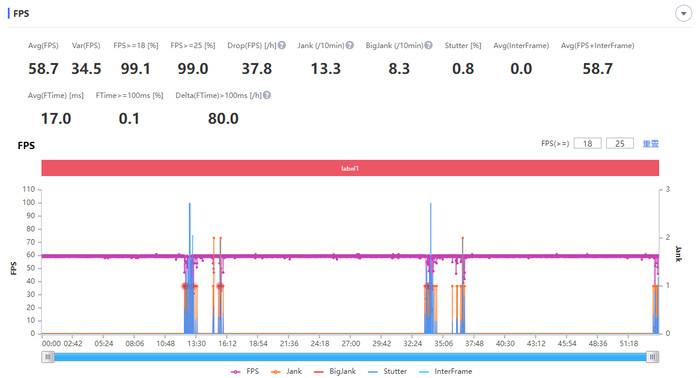Toggle FPS series in chart legend
The width and height of the screenshot is (700, 378).
[x=245, y=371]
